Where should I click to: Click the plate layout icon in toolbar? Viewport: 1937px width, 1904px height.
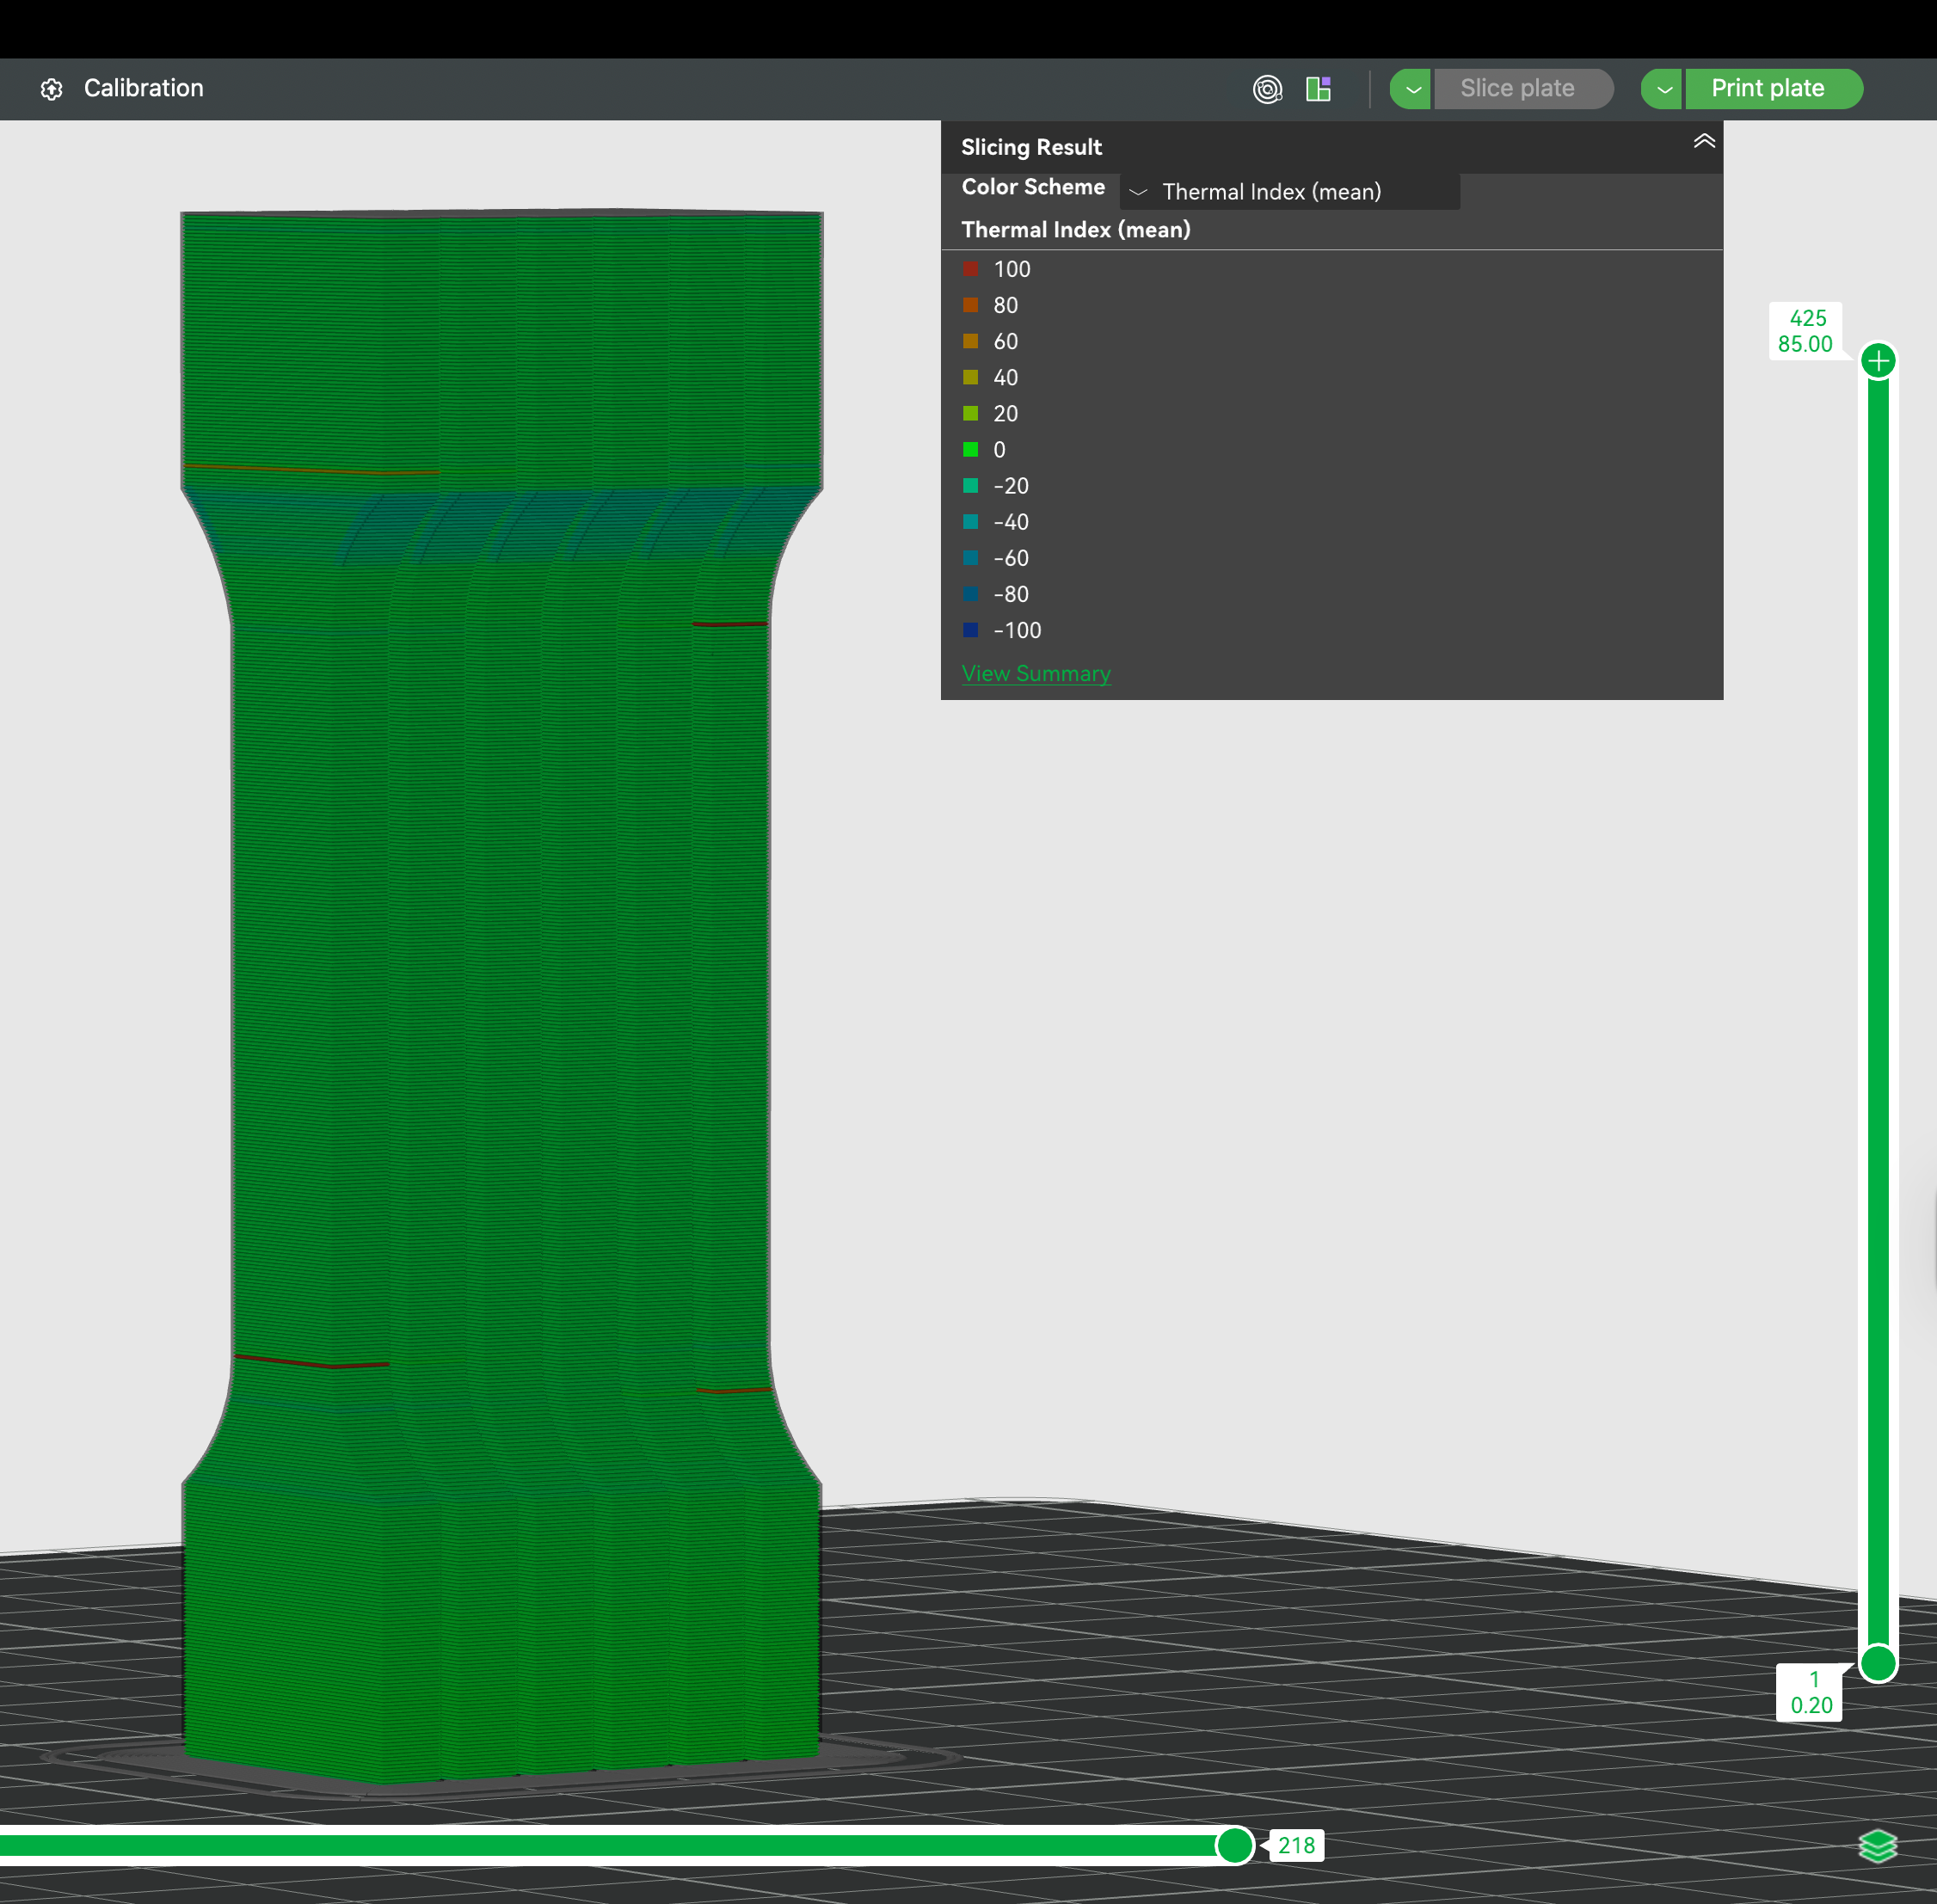tap(1318, 89)
